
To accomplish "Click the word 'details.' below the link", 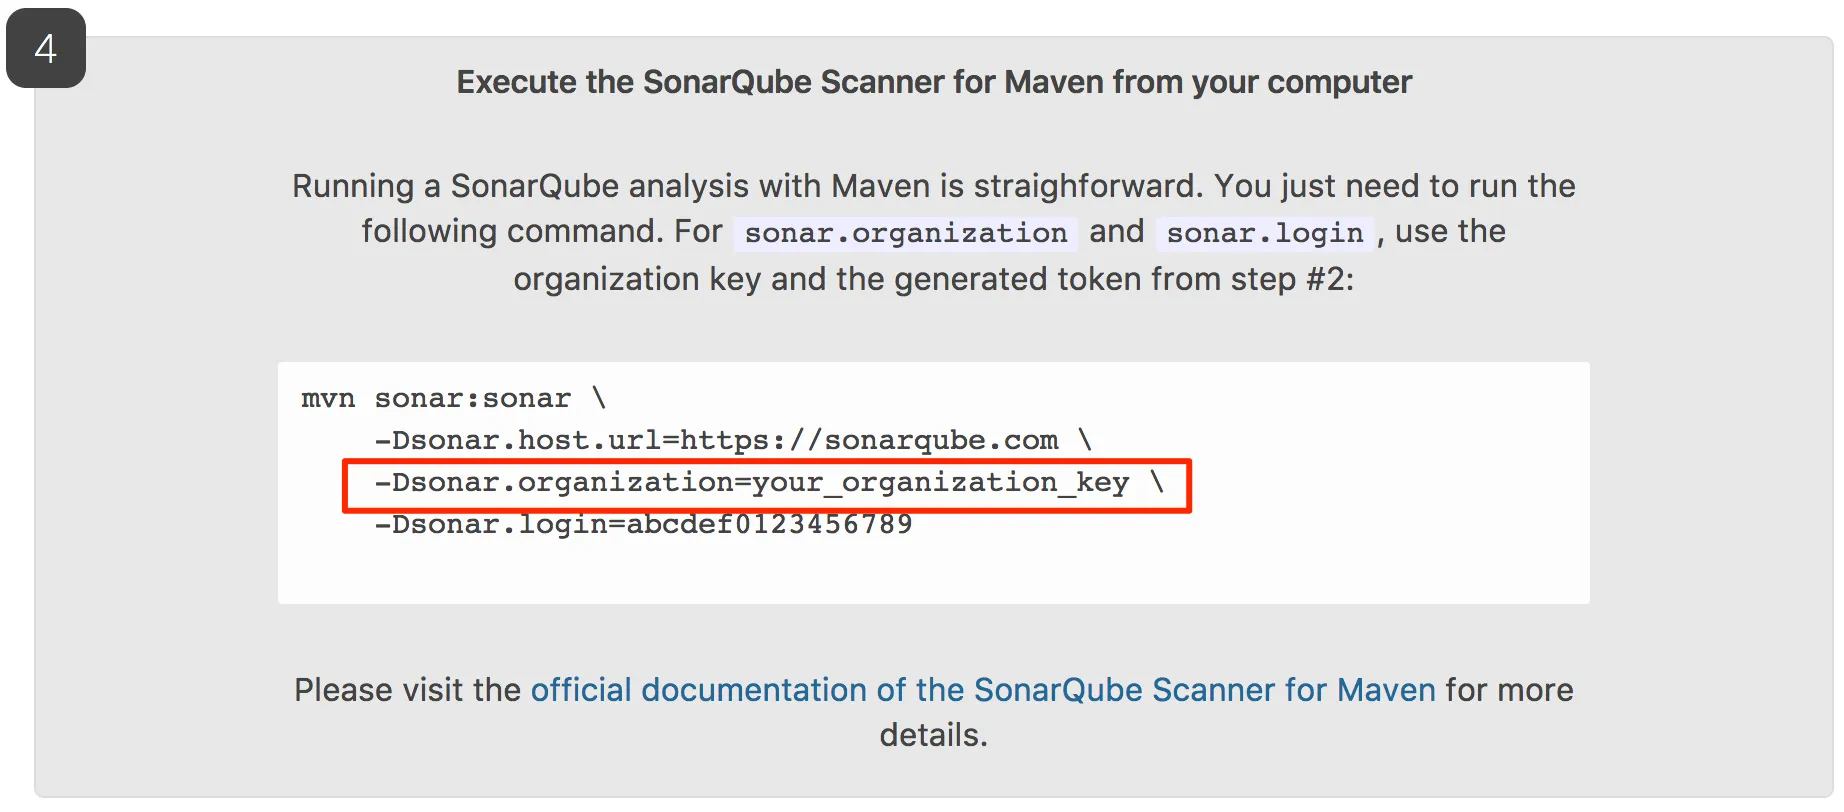I will click(933, 735).
